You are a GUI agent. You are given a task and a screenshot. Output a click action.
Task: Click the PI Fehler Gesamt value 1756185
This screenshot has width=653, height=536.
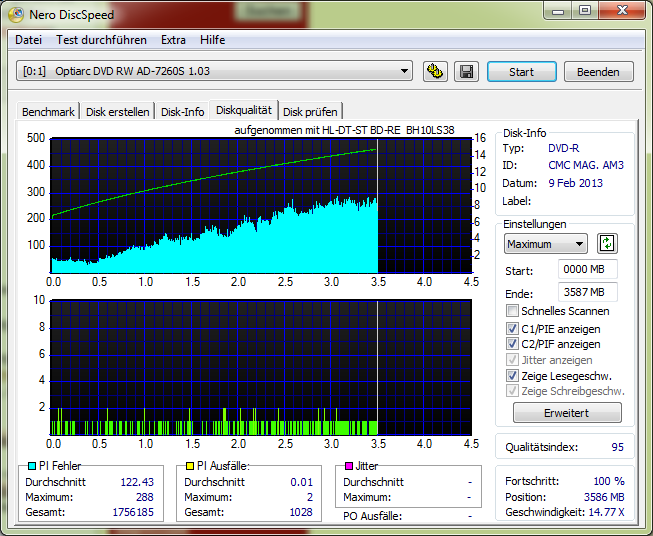tap(133, 512)
